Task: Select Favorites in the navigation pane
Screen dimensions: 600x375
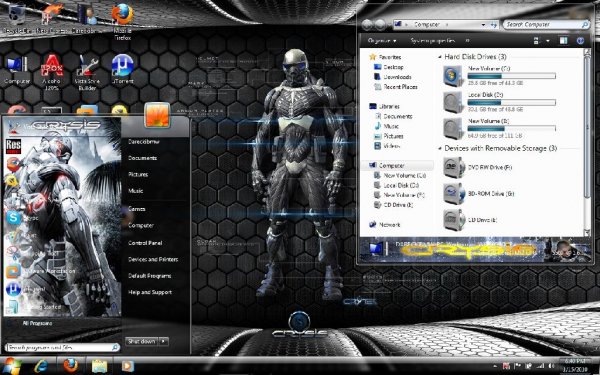Action: coord(385,57)
